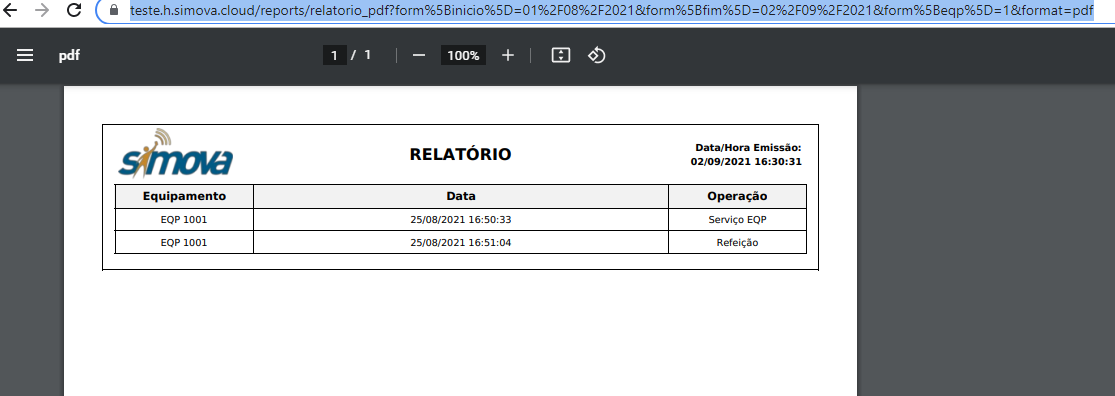Select the date 25/08/2021 16:50:33
The image size is (1115, 396).
[461, 220]
